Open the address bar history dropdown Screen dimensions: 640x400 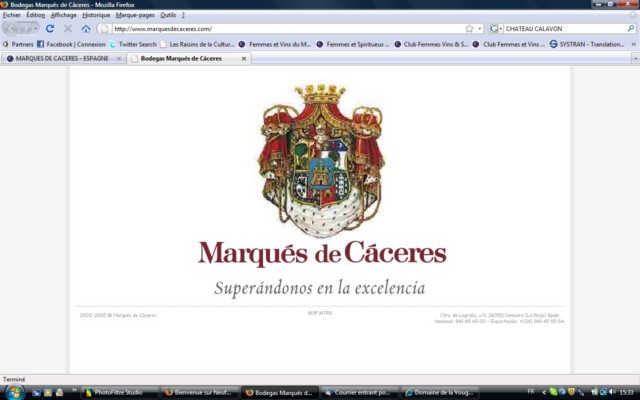480,29
